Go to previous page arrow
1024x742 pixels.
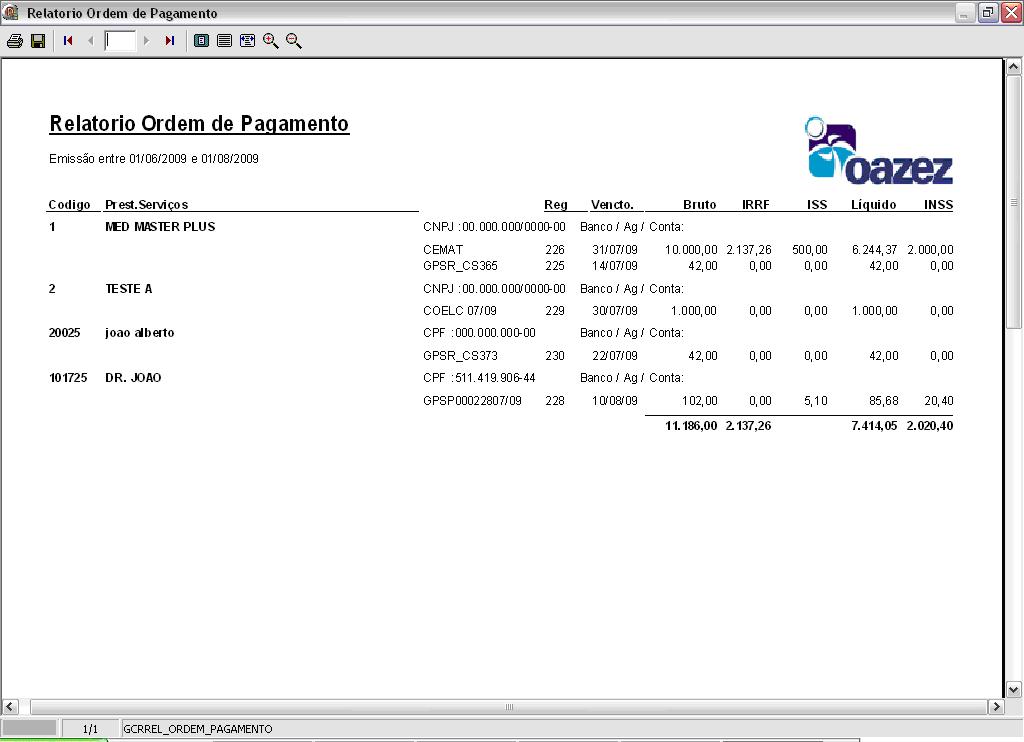(90, 40)
